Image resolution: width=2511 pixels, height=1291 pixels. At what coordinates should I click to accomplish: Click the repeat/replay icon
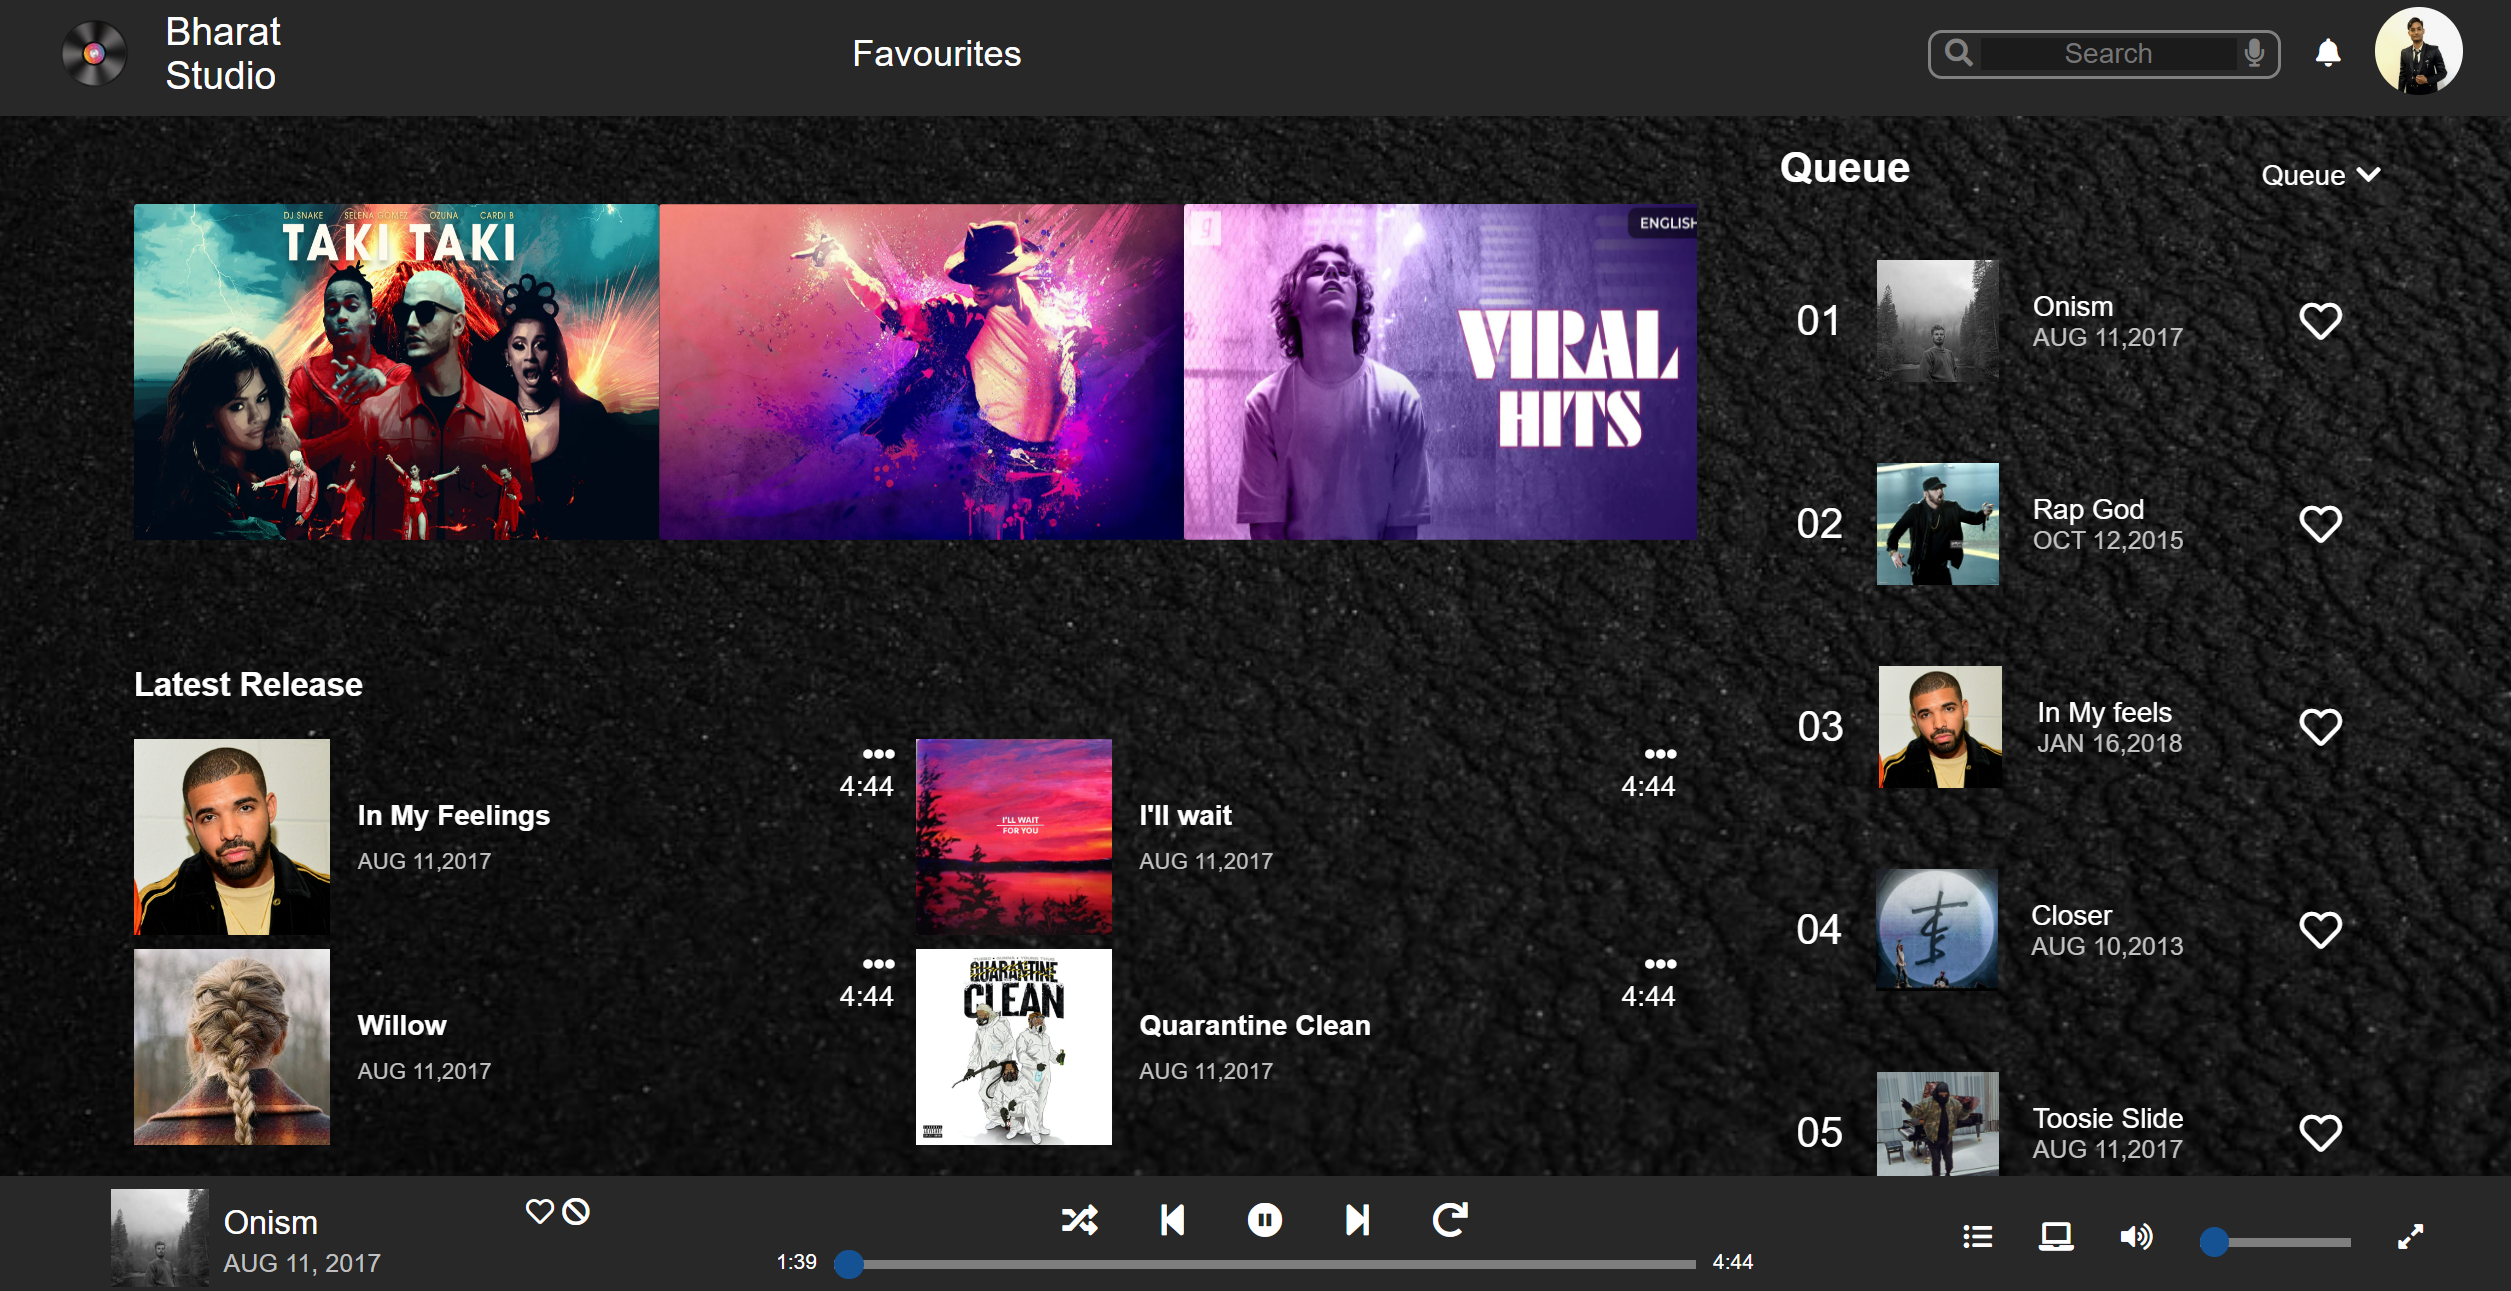coord(1450,1219)
